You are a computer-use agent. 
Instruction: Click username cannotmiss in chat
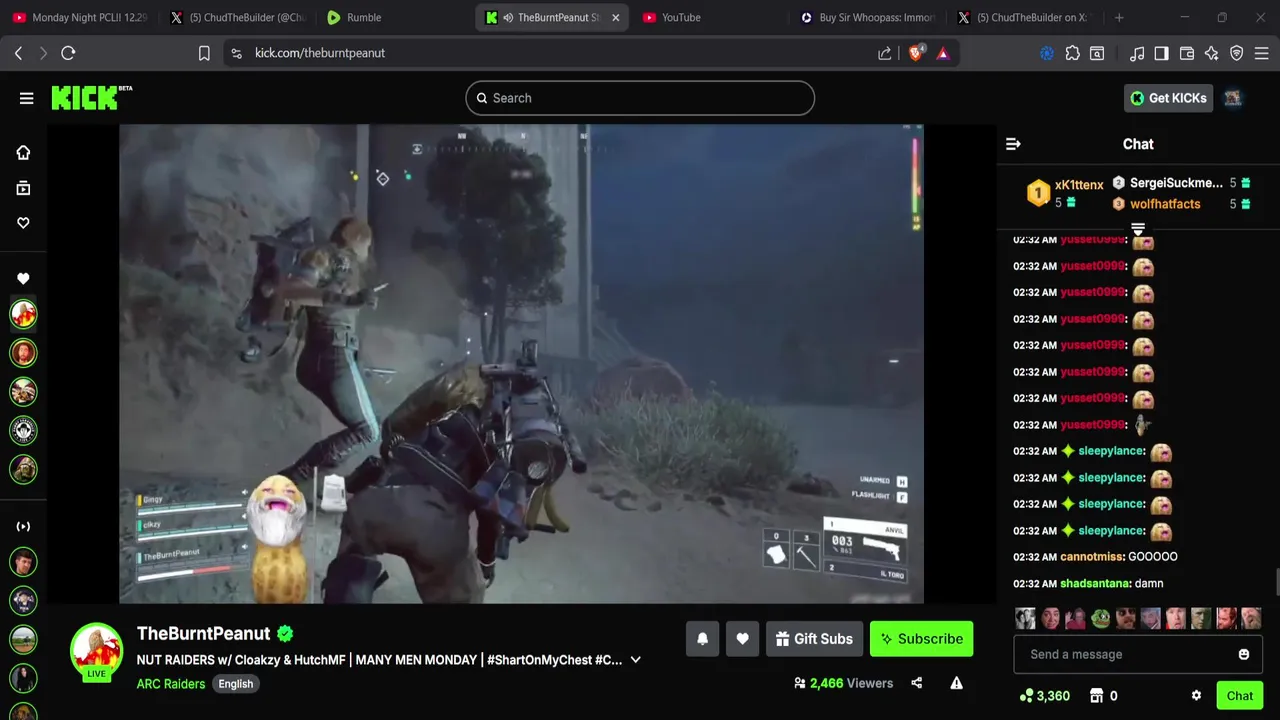coord(1091,557)
